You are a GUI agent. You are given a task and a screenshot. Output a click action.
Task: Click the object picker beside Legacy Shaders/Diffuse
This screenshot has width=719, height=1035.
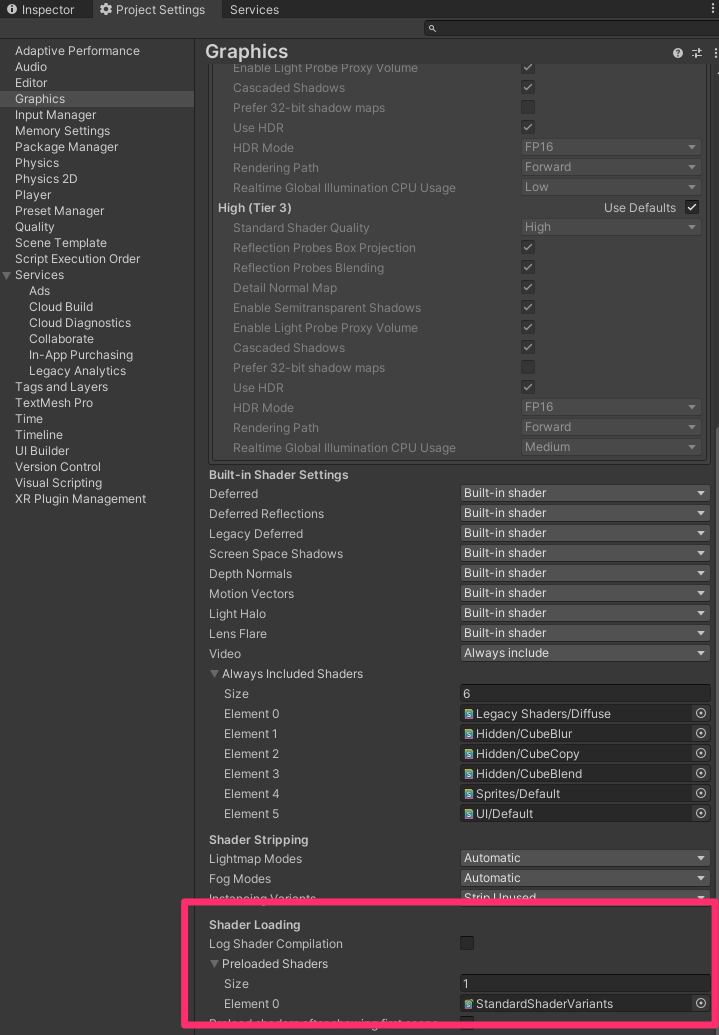[x=700, y=713]
